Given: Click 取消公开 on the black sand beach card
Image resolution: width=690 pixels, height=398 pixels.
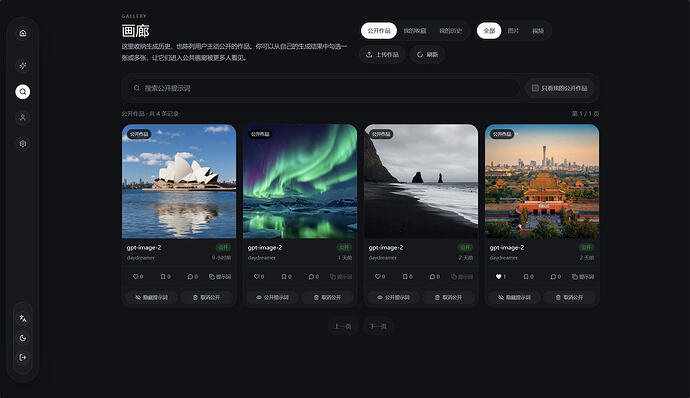Looking at the screenshot, I should point(448,298).
